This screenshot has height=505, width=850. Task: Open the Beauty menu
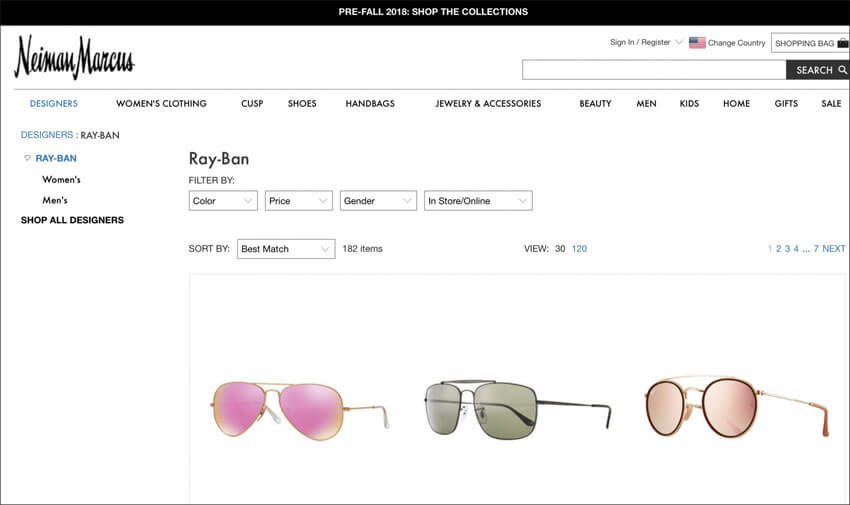pos(595,103)
